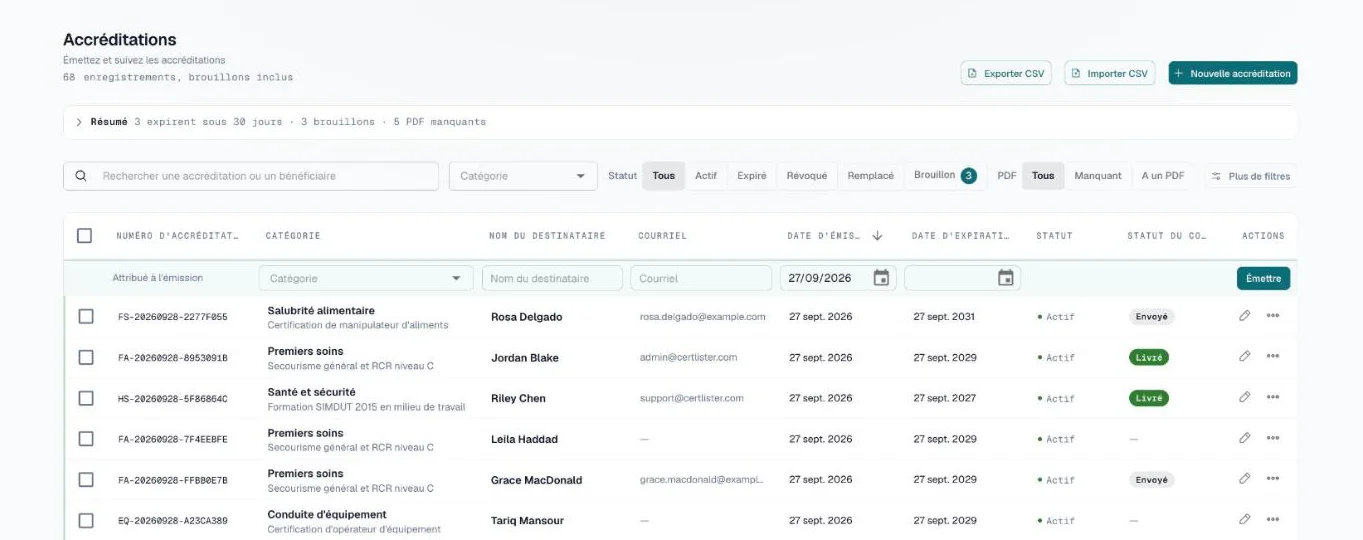The width and height of the screenshot is (1363, 540).
Task: Tick checkbox for FA-20260928-8953091B
Action: [x=86, y=358]
